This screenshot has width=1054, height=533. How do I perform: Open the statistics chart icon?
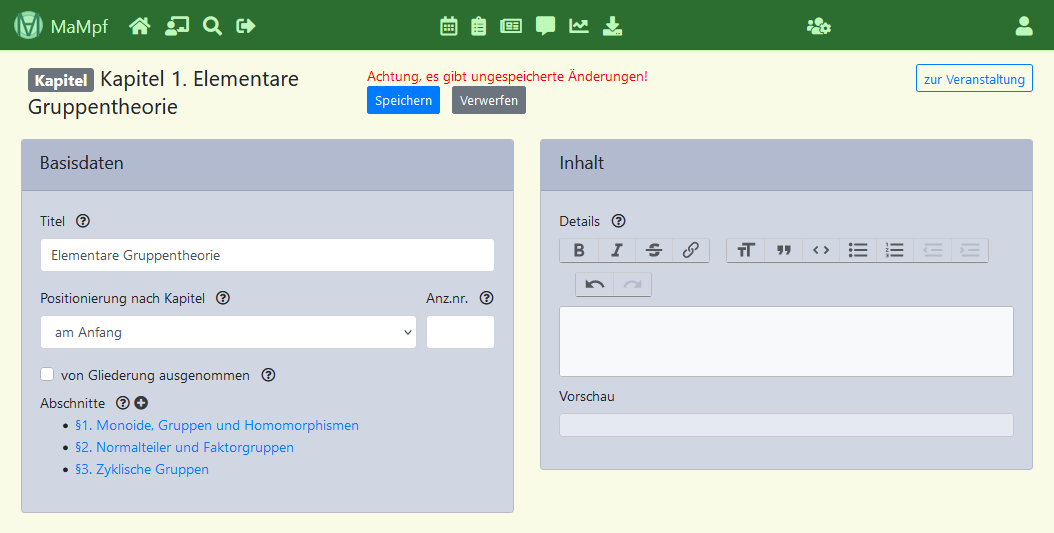click(579, 26)
